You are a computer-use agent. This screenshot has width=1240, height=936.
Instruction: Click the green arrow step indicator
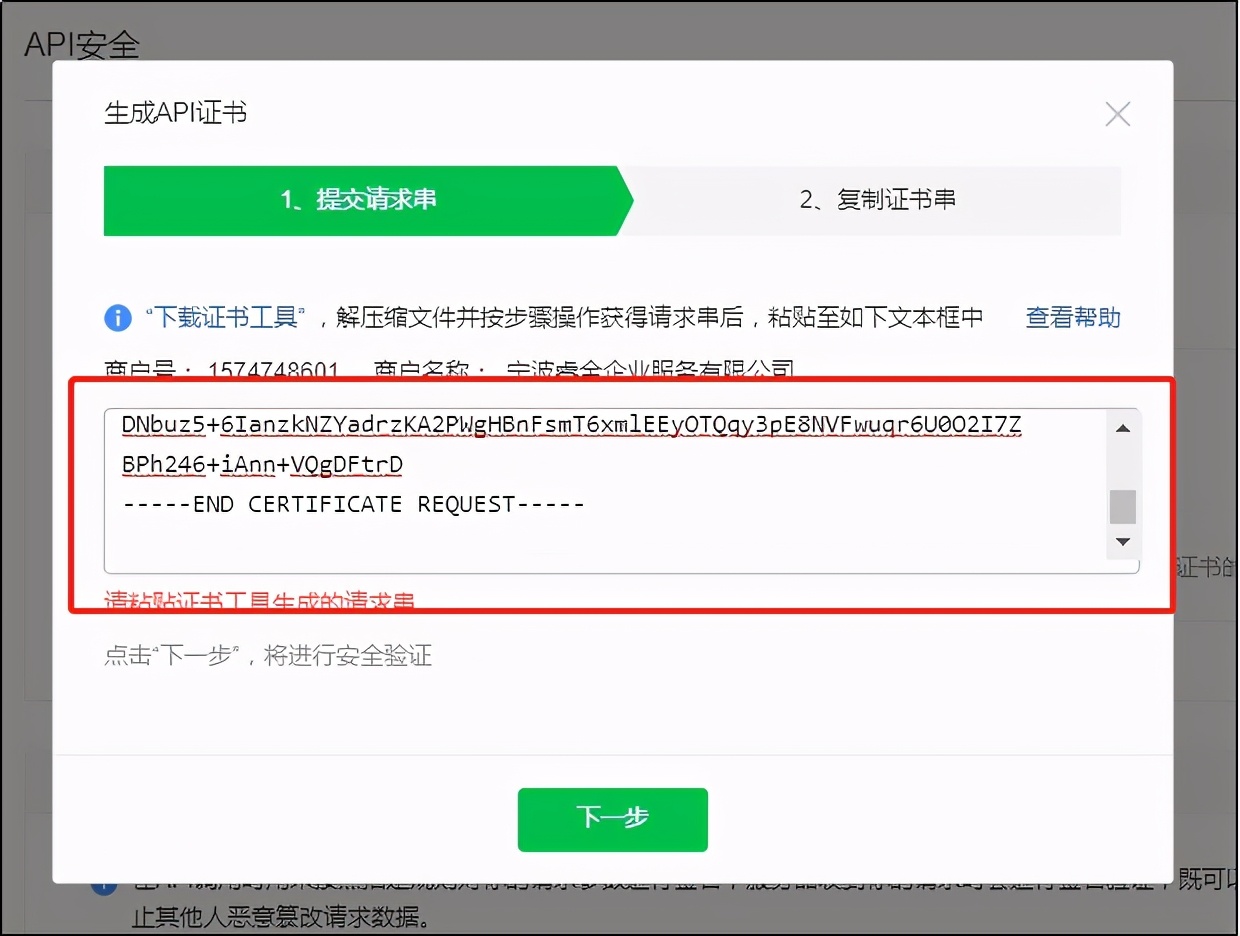pyautogui.click(x=365, y=200)
